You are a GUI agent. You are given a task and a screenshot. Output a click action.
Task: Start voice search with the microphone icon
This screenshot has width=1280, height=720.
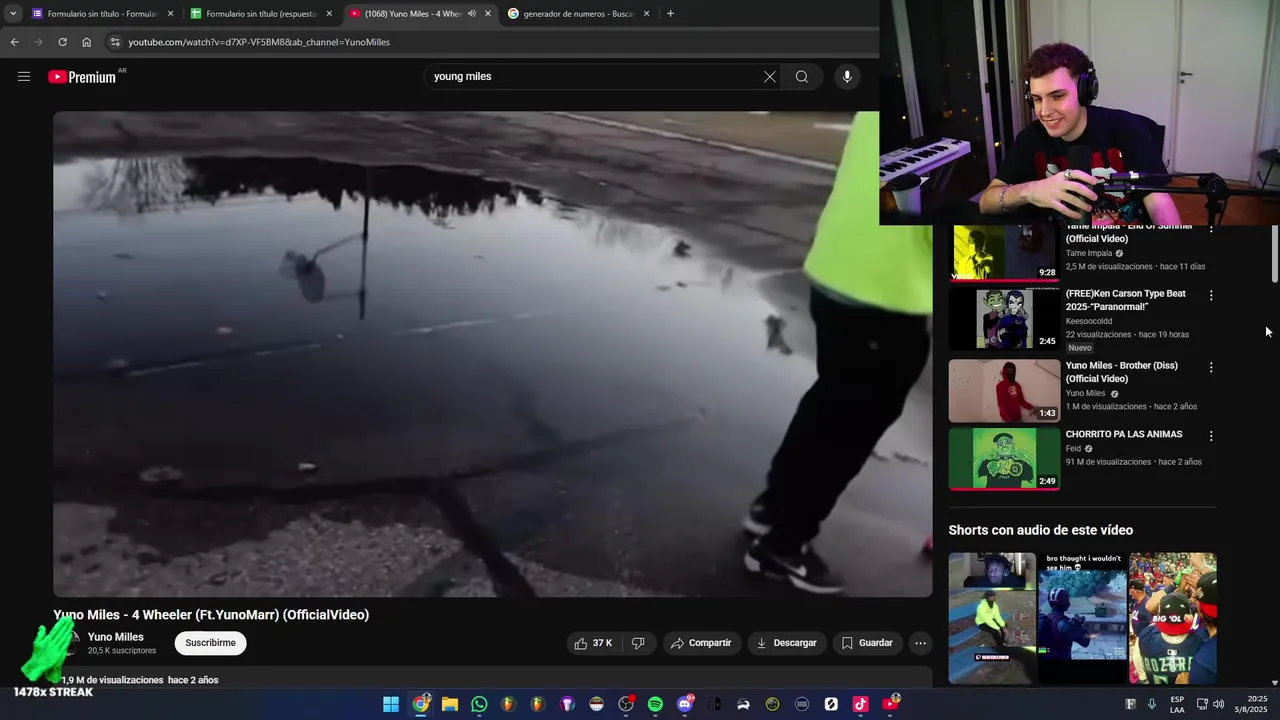[x=847, y=77]
